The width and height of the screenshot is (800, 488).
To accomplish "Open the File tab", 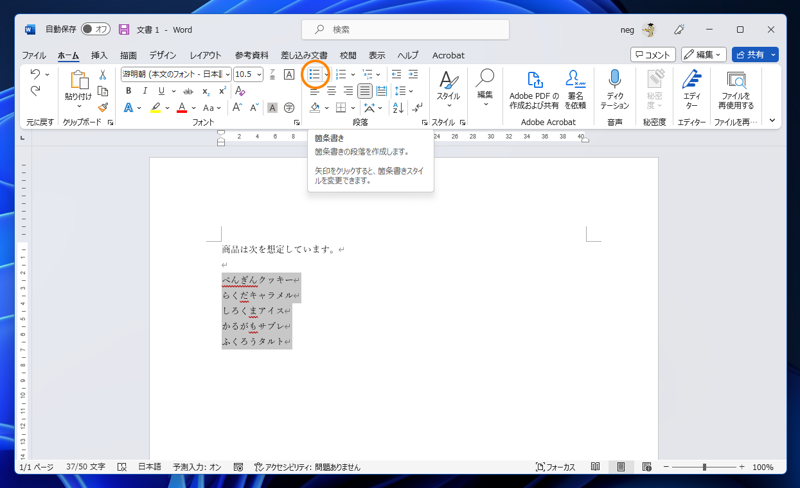I will pos(34,55).
